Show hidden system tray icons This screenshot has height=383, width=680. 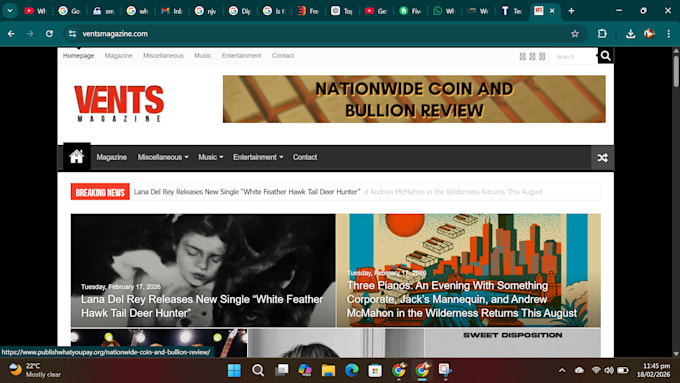click(x=562, y=370)
